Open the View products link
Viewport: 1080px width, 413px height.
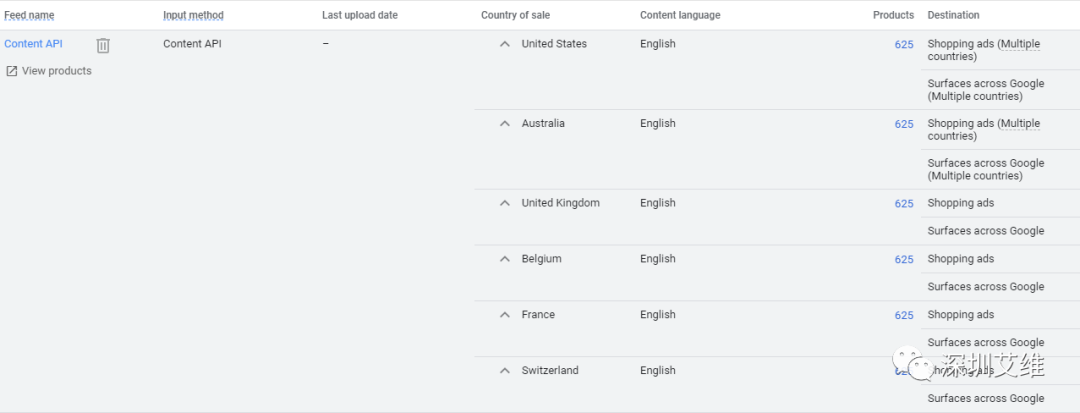56,71
